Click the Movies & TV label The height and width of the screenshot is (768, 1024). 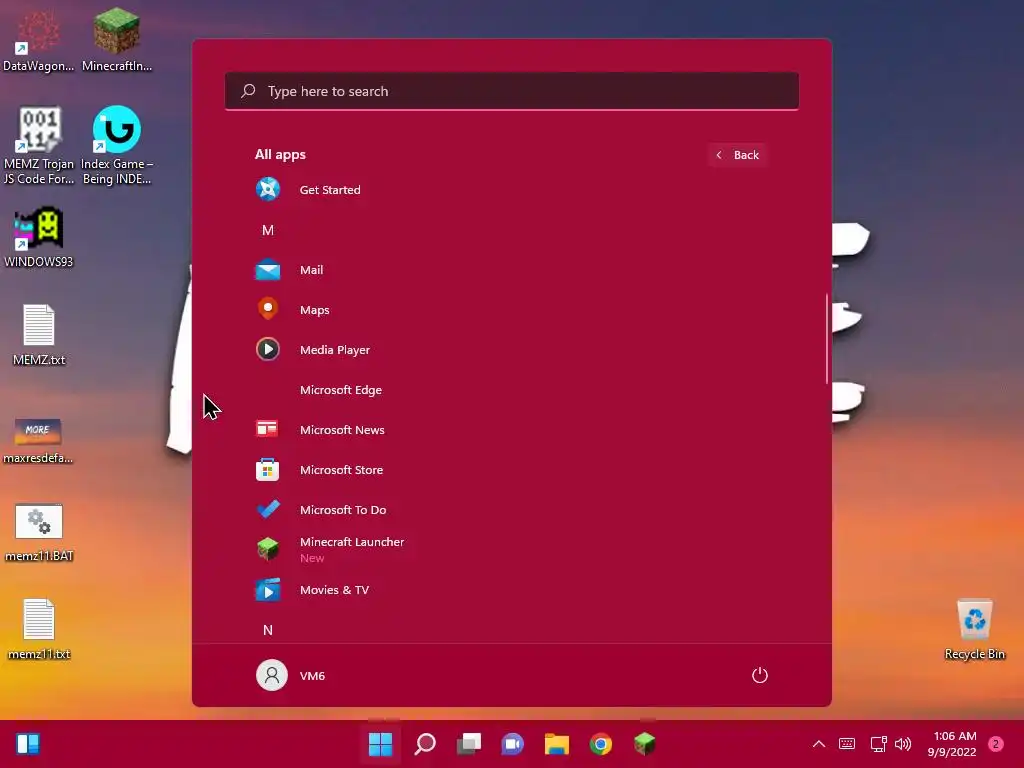pos(334,590)
